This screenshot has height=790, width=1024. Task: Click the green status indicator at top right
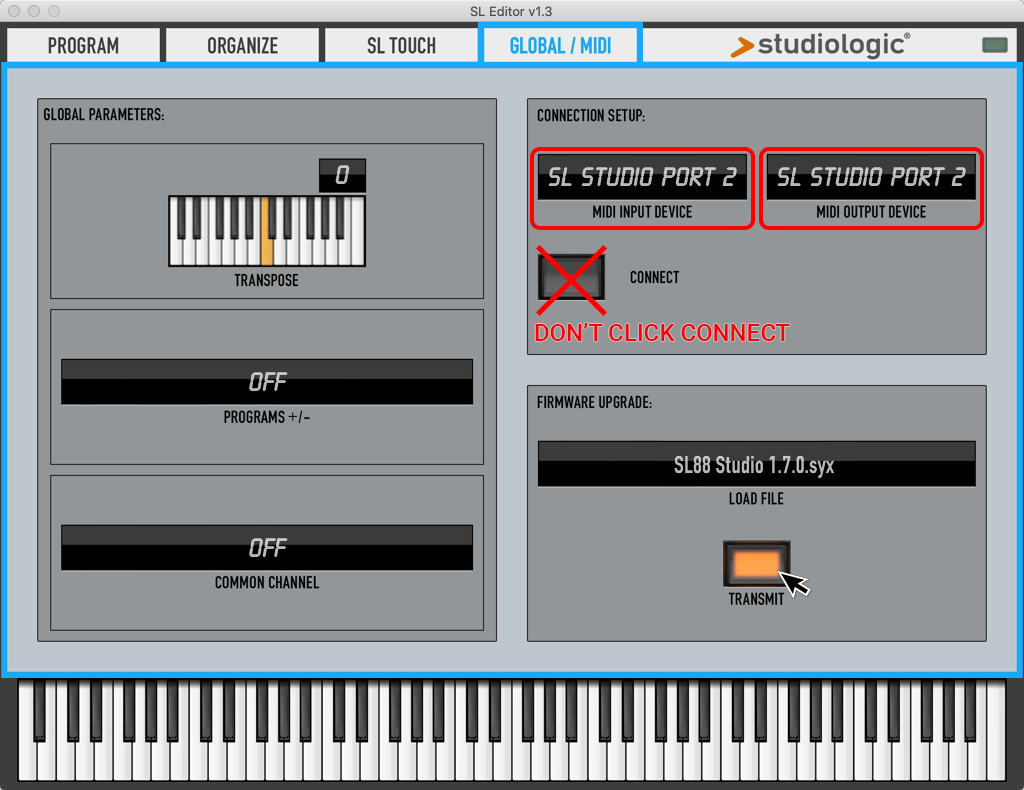click(x=995, y=45)
